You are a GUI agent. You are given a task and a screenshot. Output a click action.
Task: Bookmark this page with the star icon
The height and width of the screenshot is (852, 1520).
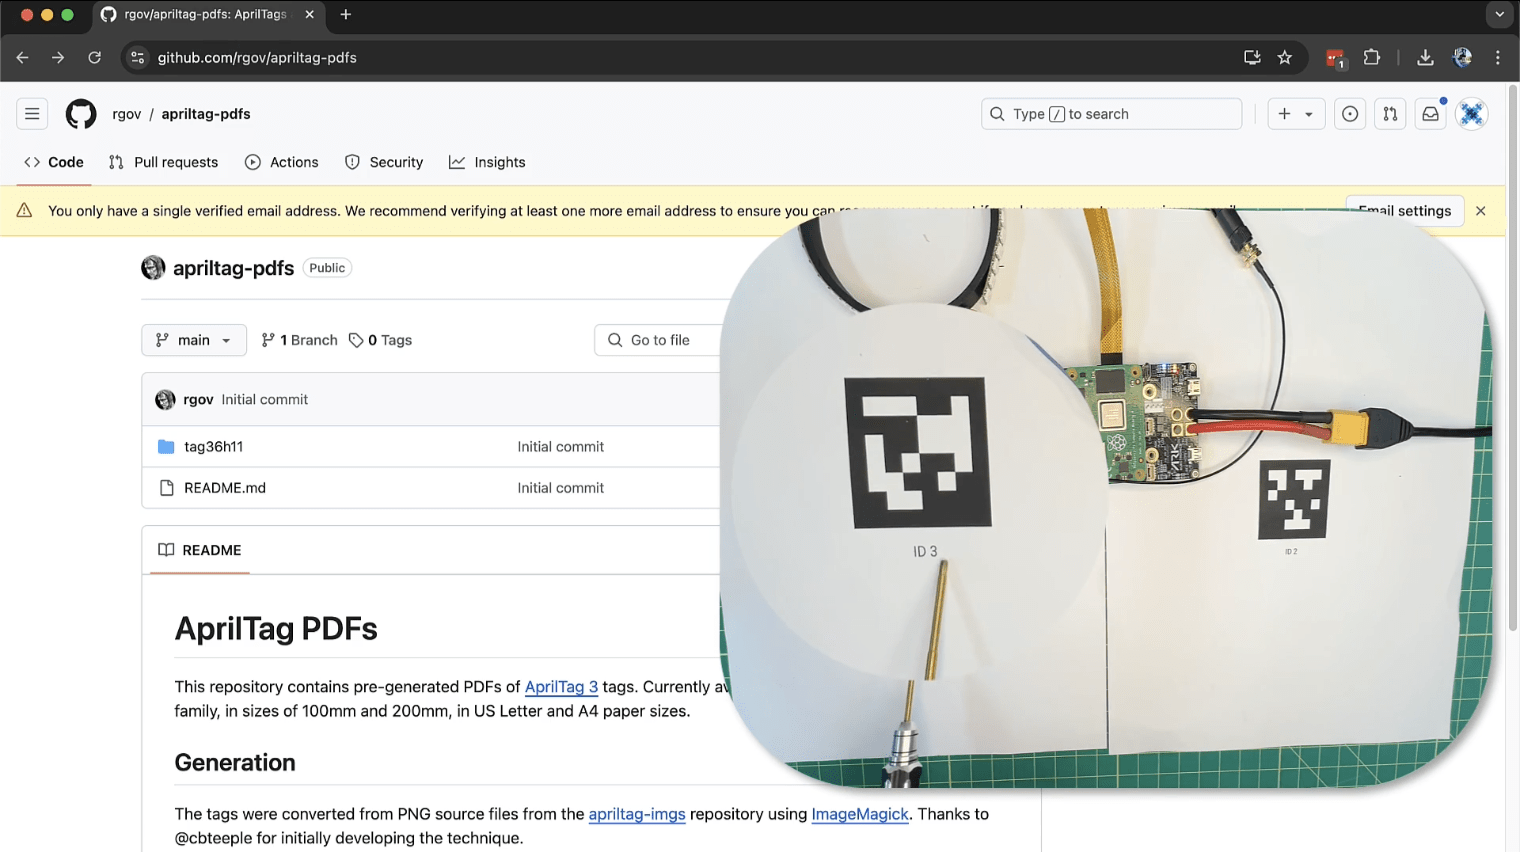coord(1285,58)
